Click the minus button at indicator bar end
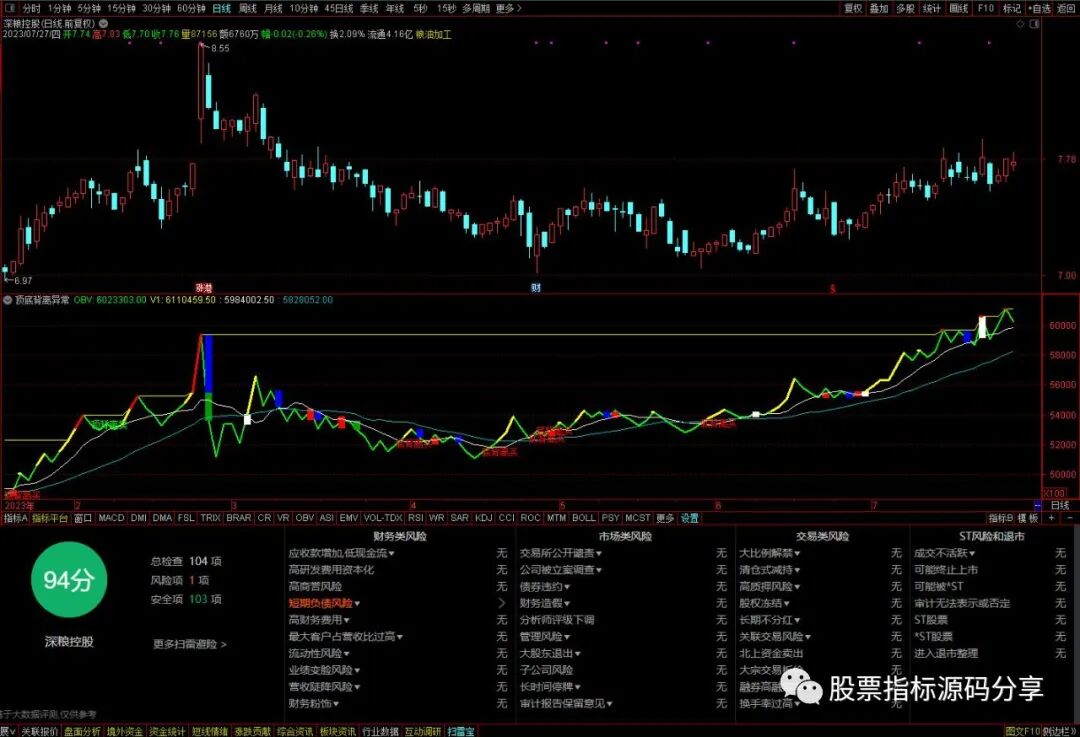Image resolution: width=1080 pixels, height=737 pixels. pyautogui.click(x=1070, y=518)
